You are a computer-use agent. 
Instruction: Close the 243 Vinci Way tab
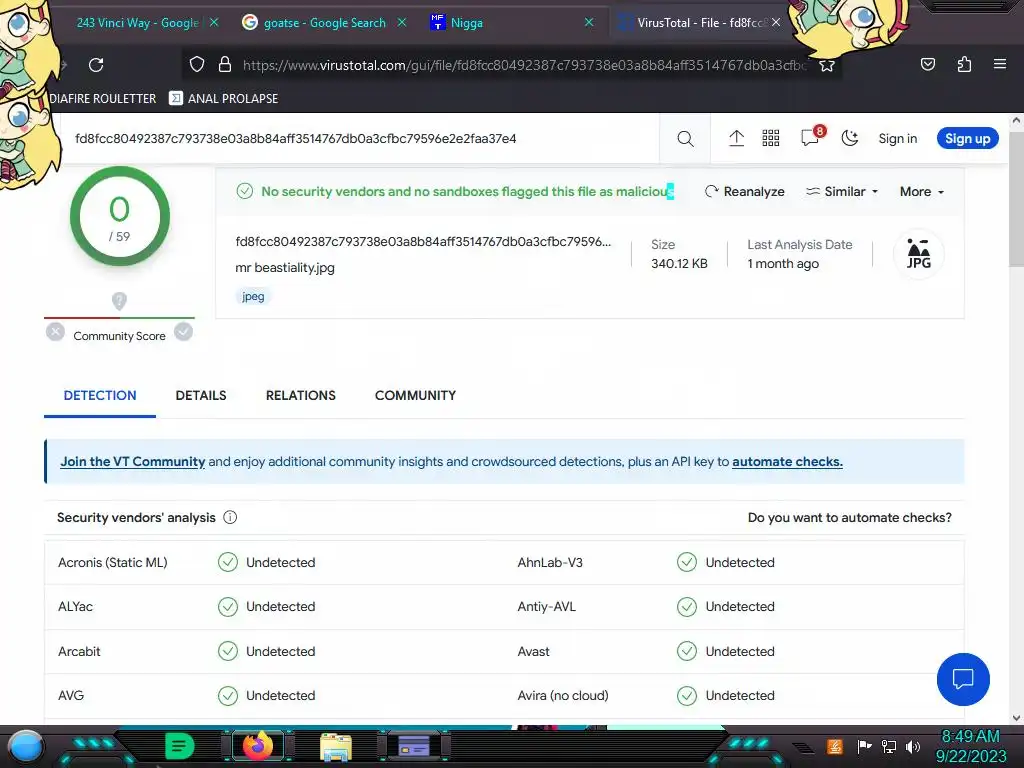[214, 22]
